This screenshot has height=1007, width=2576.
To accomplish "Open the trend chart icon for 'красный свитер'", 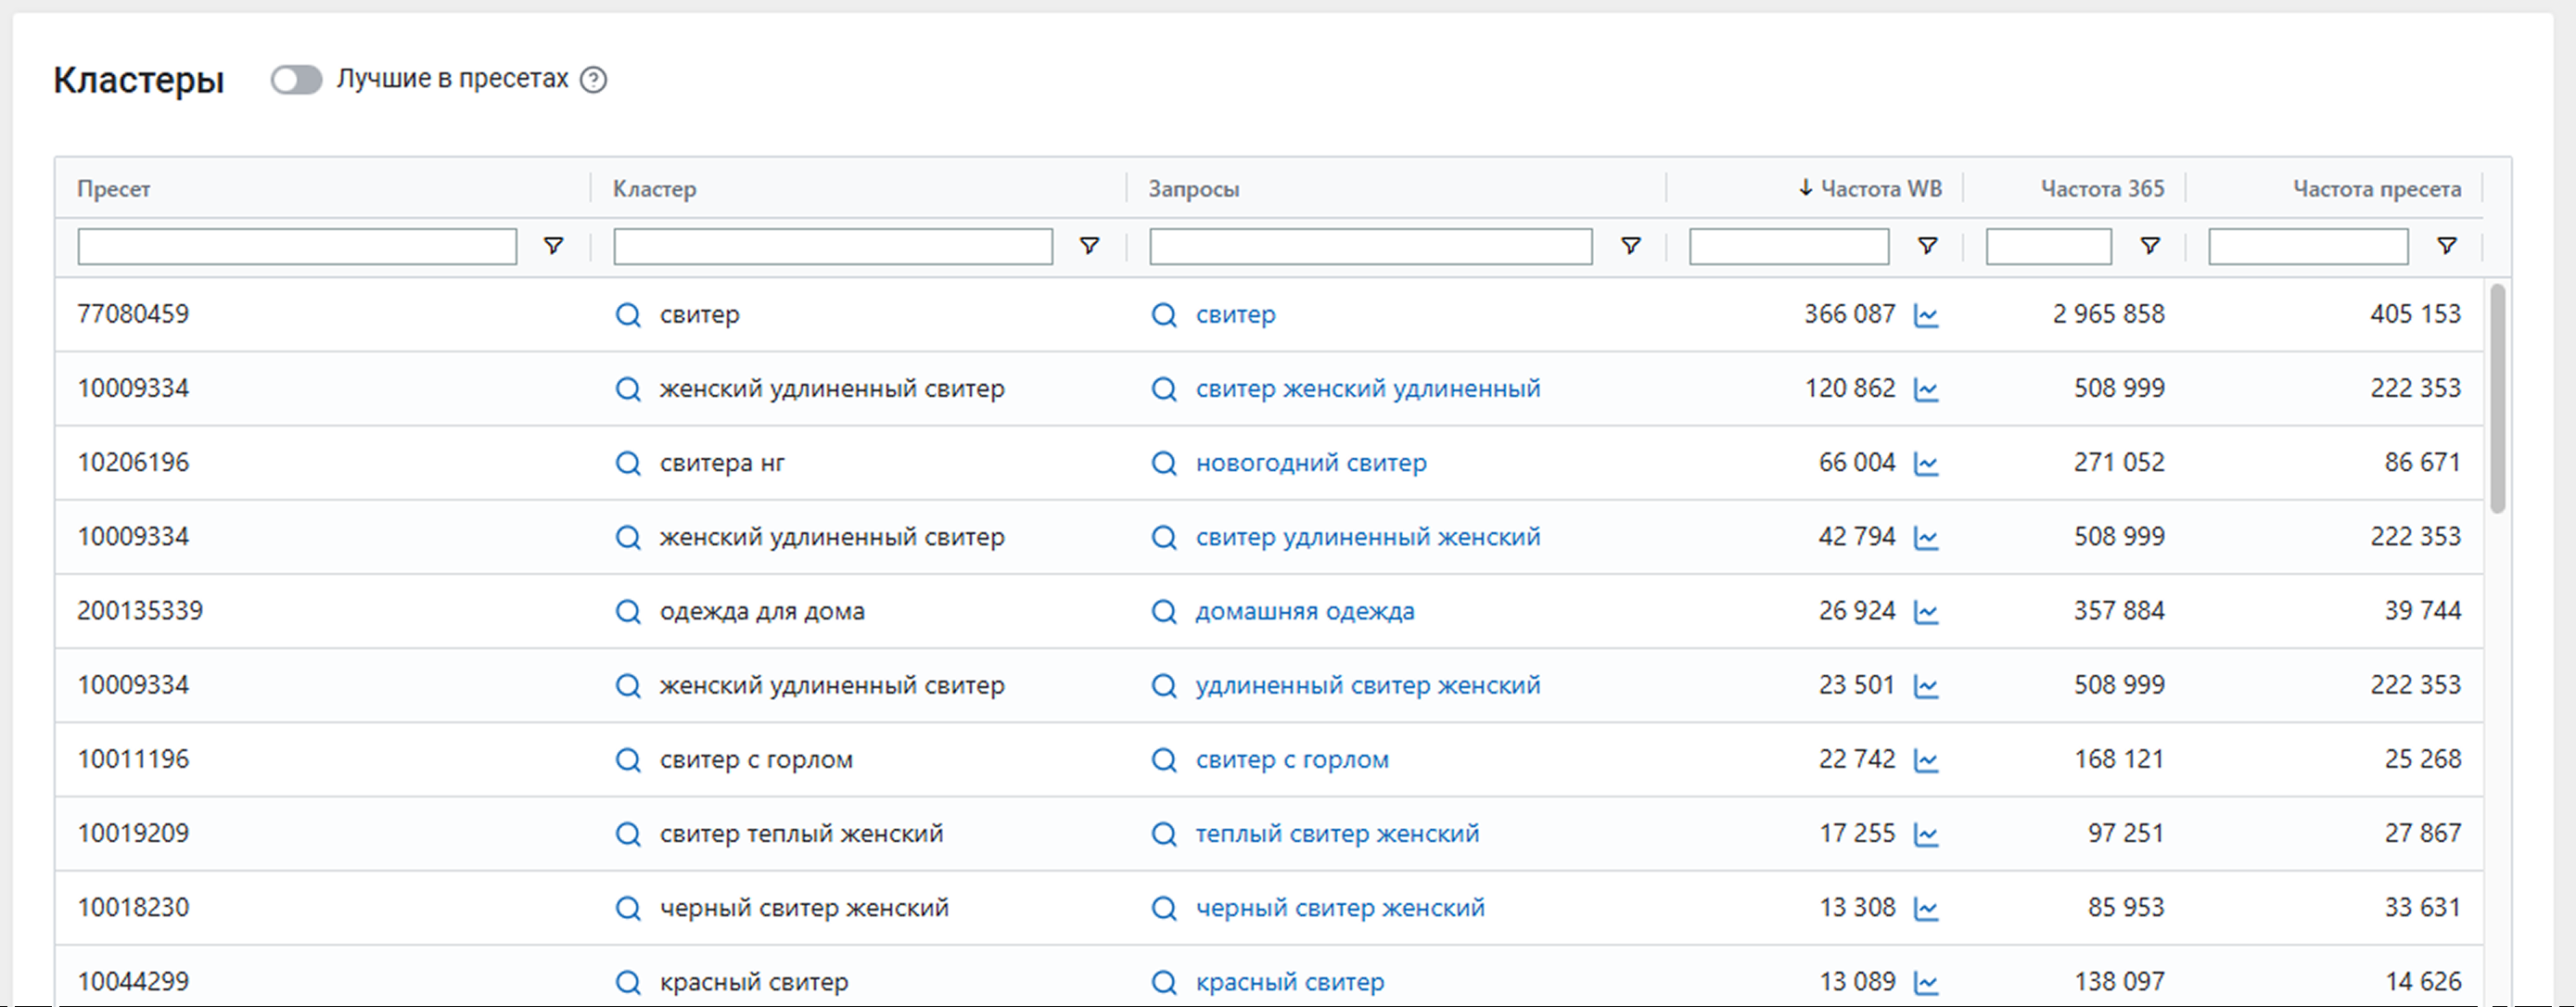I will (1926, 983).
